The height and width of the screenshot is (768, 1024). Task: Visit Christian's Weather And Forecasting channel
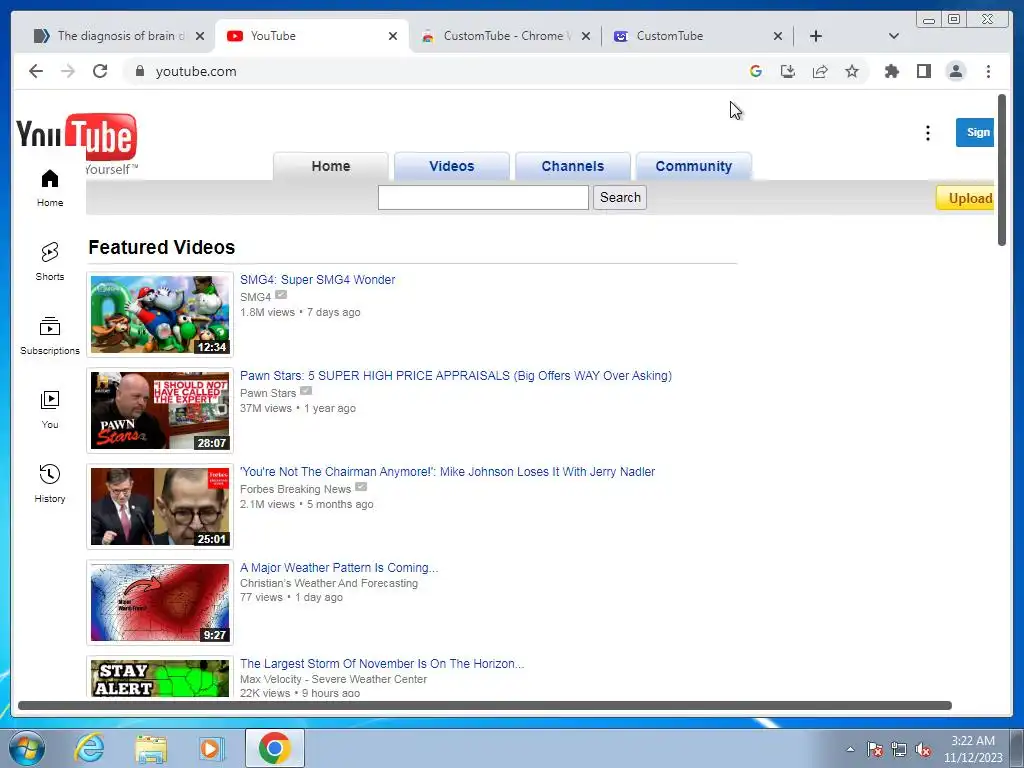(328, 583)
